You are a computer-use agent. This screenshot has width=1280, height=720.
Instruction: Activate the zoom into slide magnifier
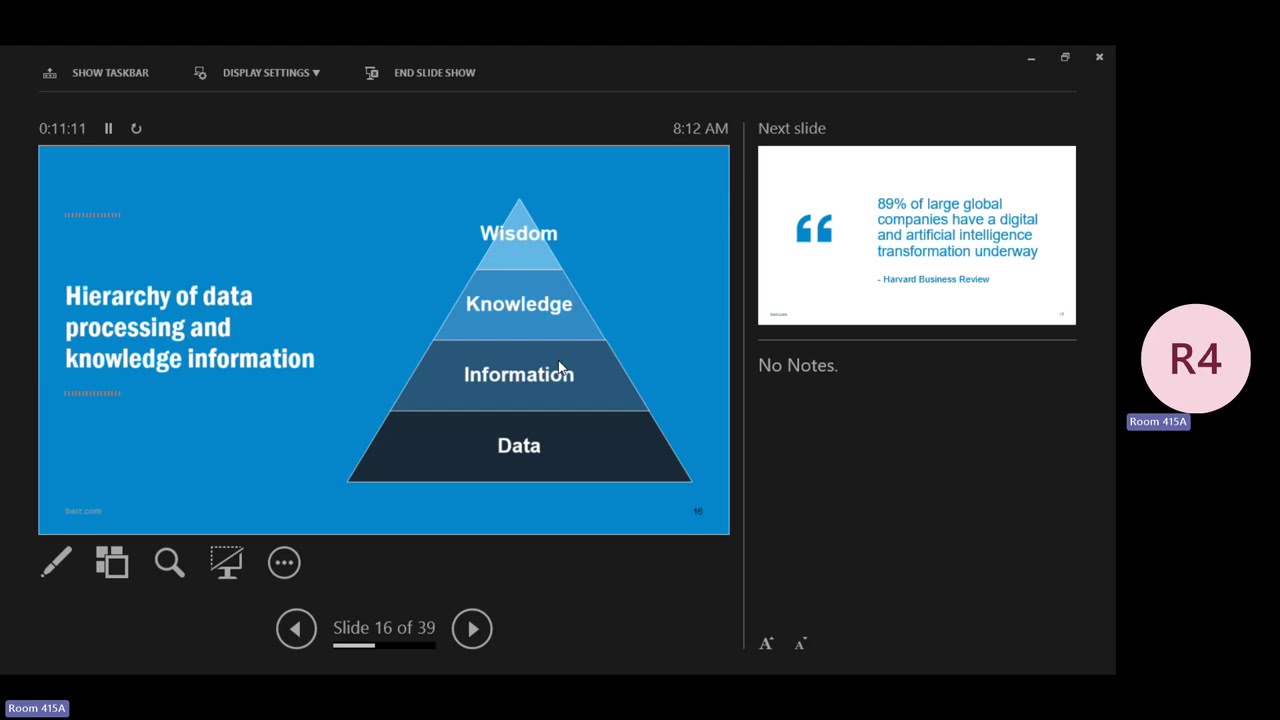tap(169, 562)
